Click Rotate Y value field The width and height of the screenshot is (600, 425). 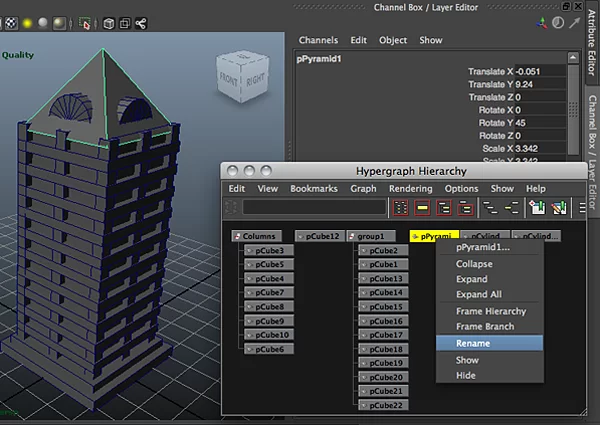(540, 123)
